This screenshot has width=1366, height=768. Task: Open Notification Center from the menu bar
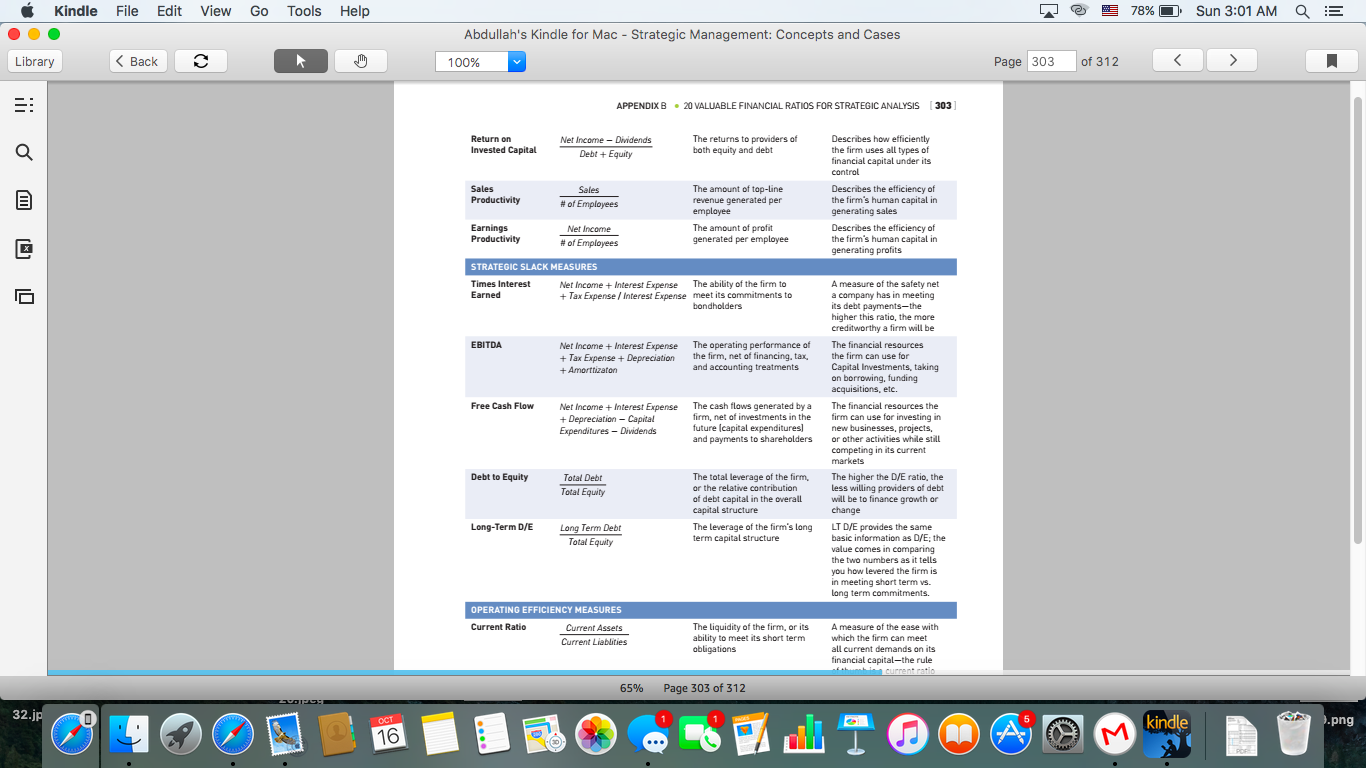pos(1333,11)
